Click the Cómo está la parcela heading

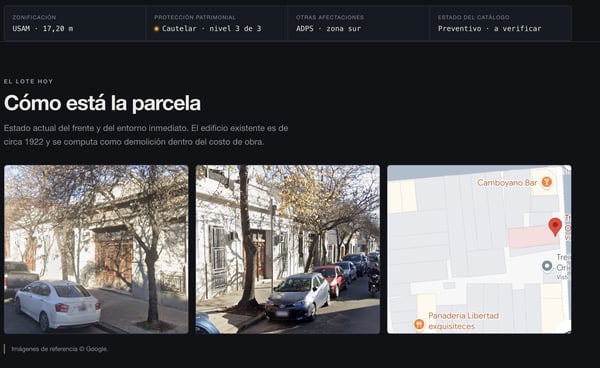click(x=102, y=103)
